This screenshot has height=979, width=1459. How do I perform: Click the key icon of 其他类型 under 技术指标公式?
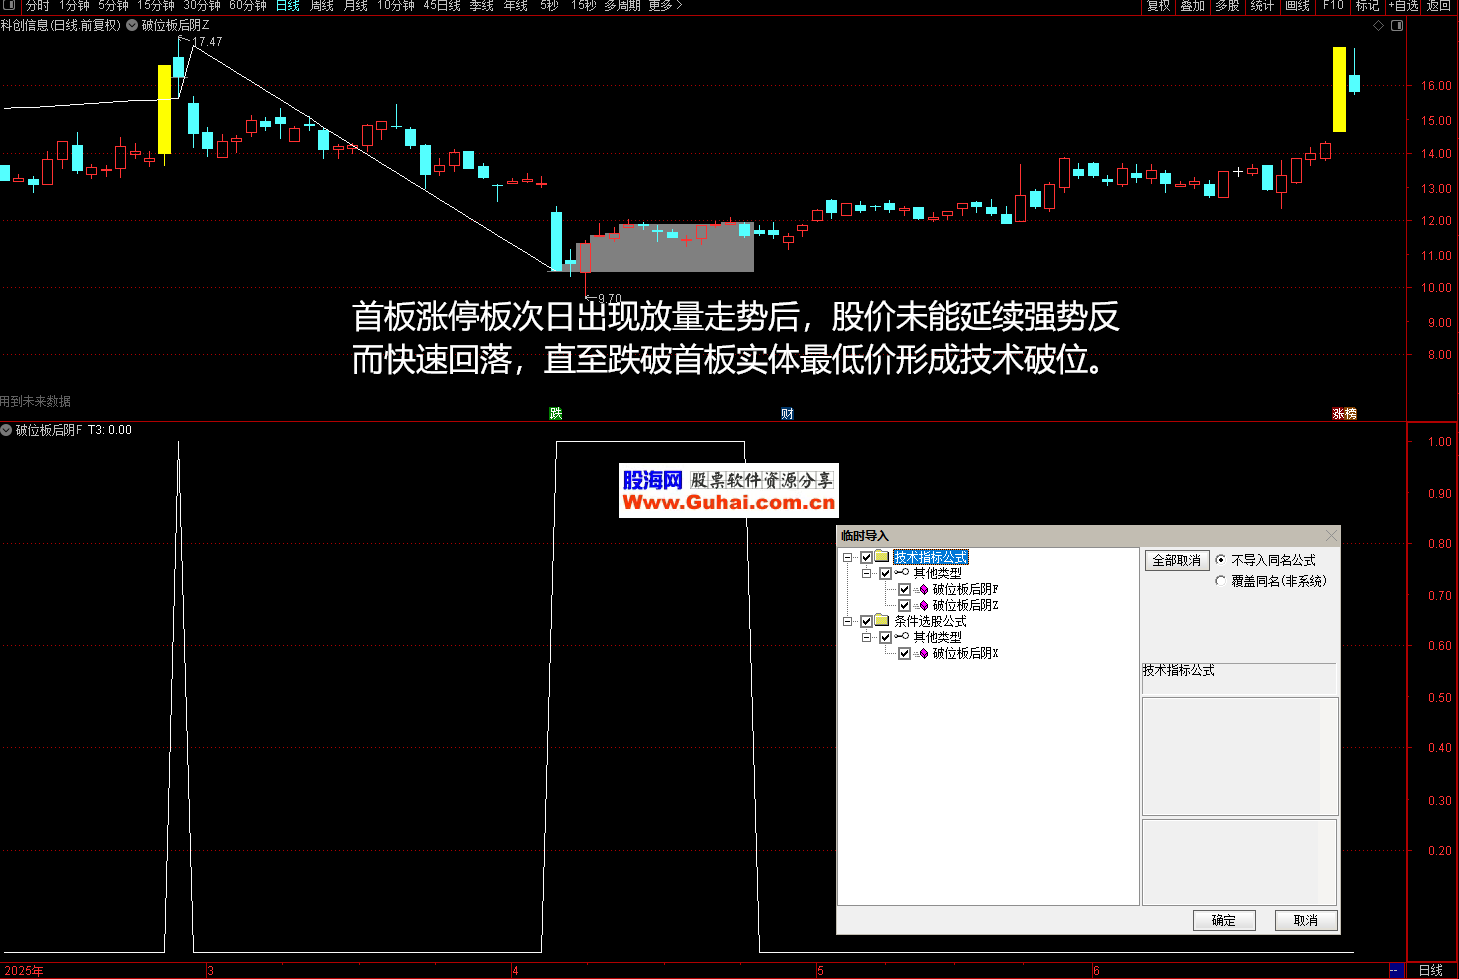[902, 573]
